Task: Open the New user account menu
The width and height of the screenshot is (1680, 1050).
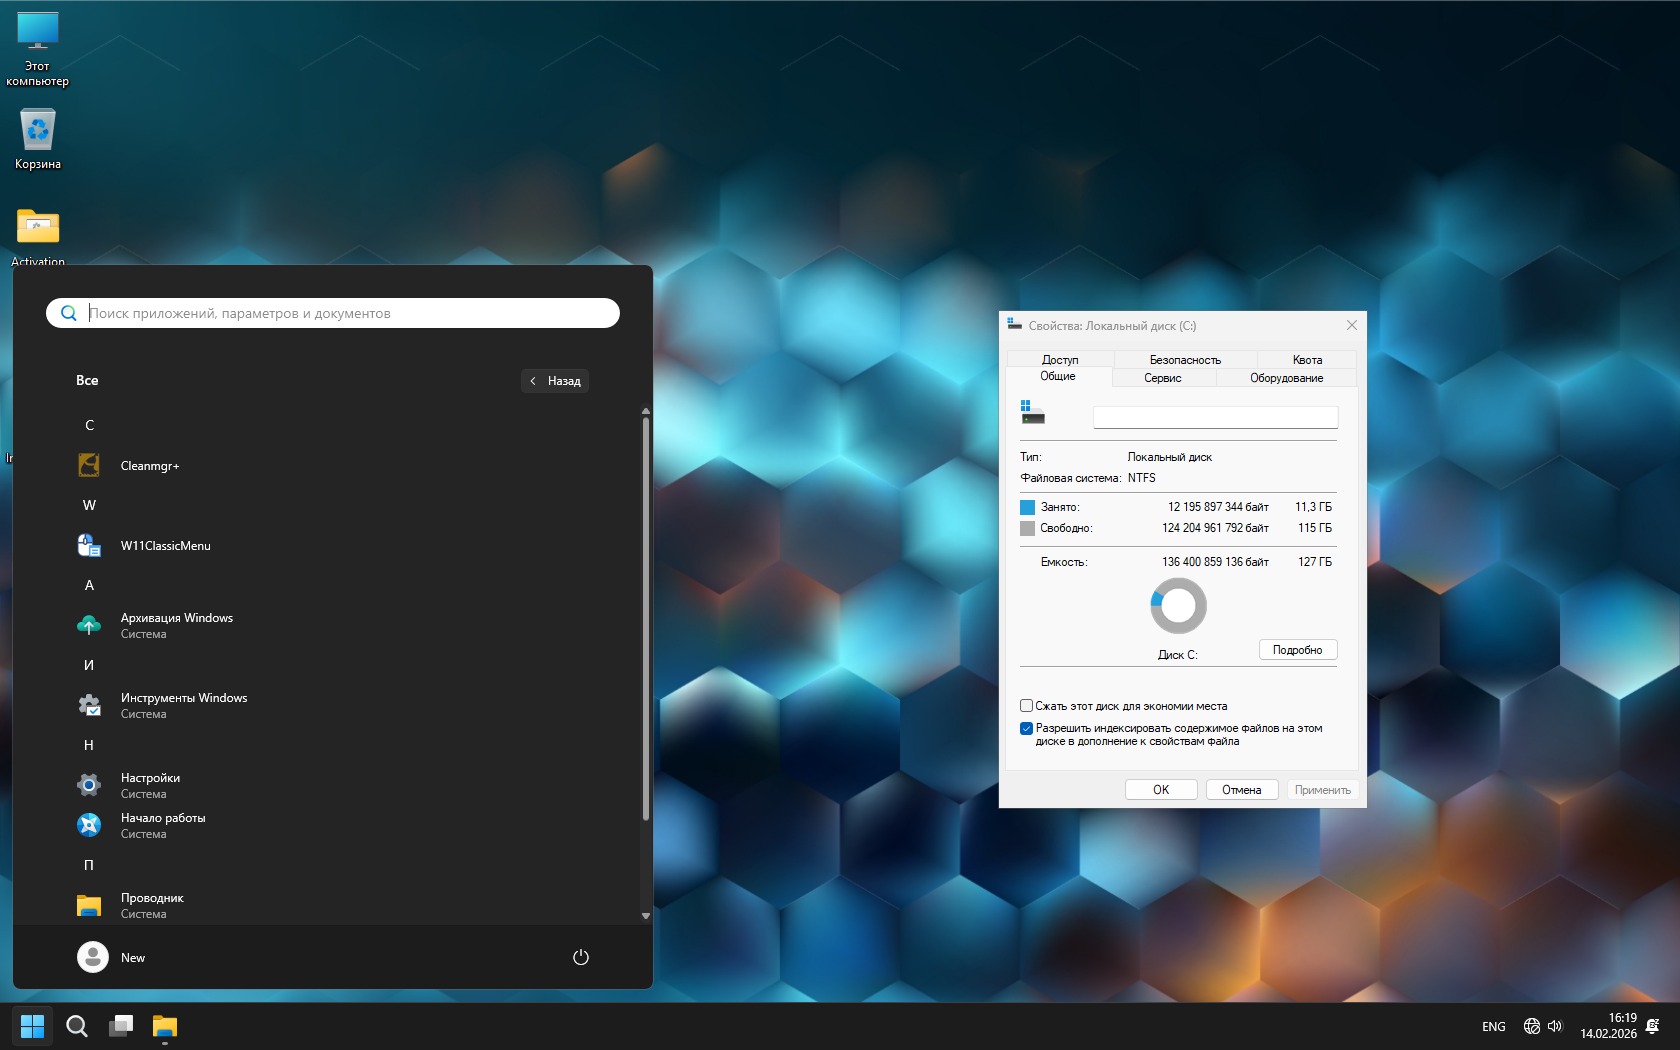Action: pos(111,957)
